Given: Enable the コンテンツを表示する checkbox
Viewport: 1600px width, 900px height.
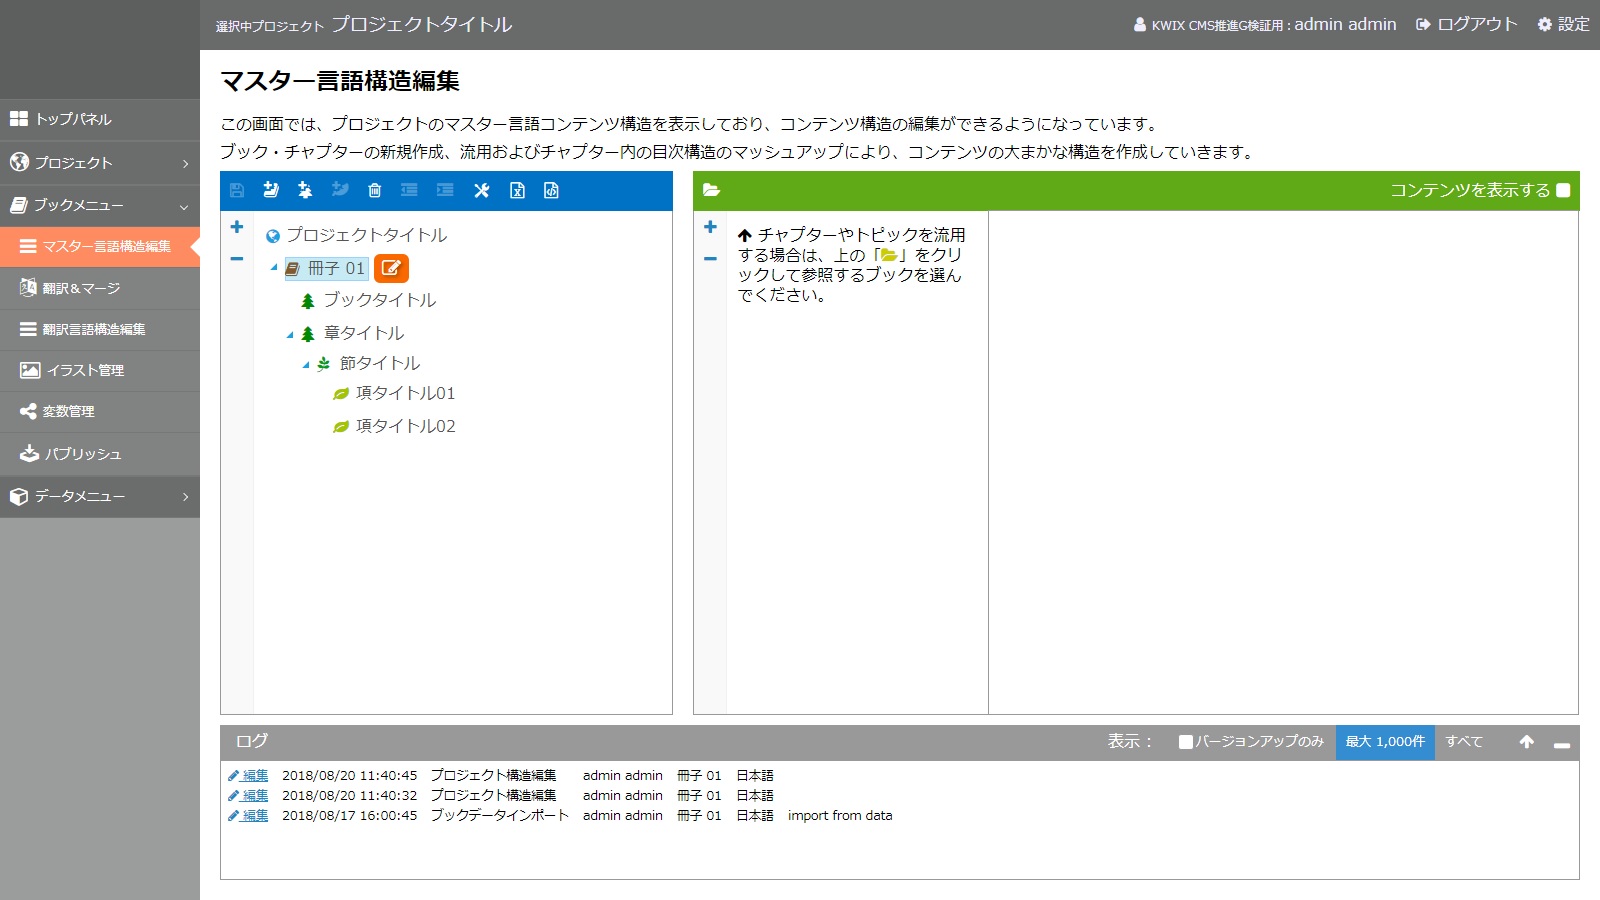Looking at the screenshot, I should point(1563,190).
